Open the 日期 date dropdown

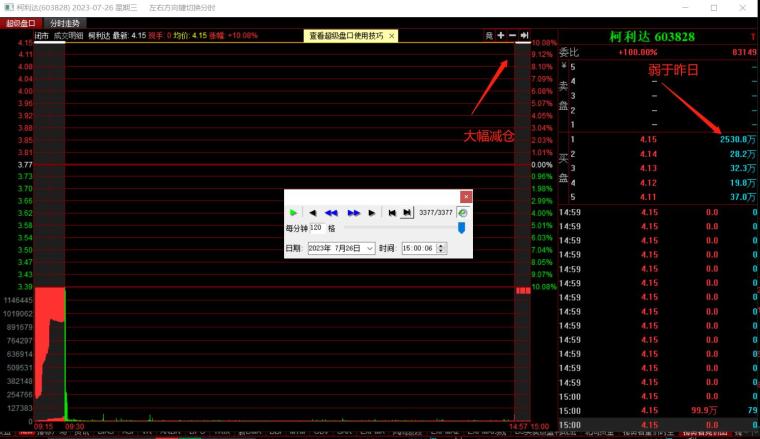(369, 248)
